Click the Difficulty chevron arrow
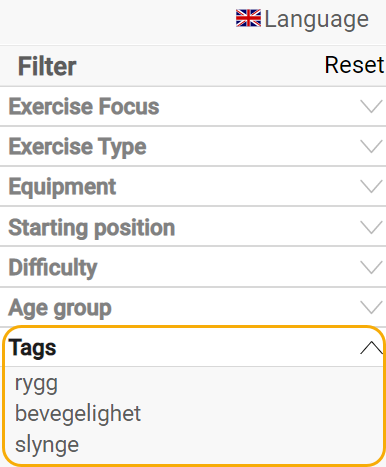 371,267
